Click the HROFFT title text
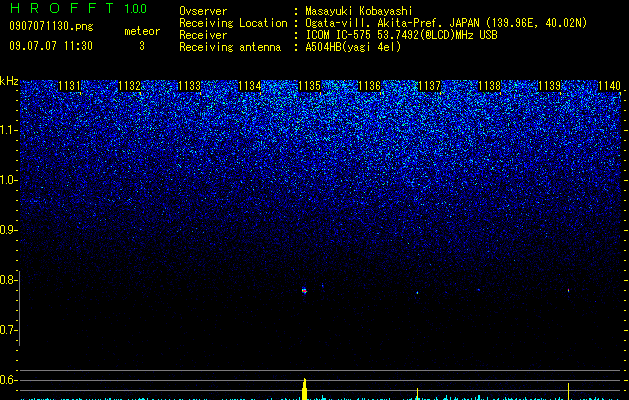 click(x=63, y=8)
